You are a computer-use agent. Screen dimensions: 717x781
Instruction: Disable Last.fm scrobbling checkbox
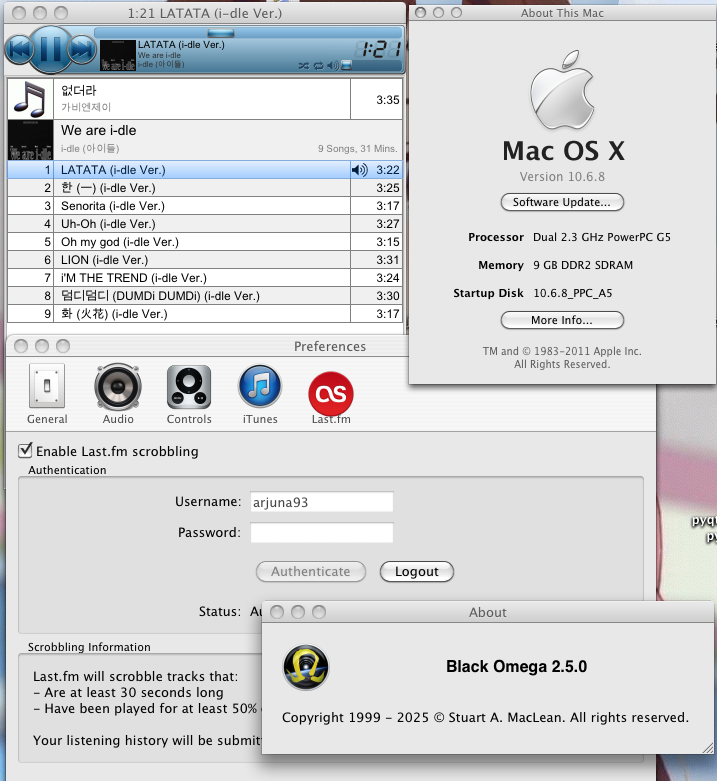coord(25,450)
